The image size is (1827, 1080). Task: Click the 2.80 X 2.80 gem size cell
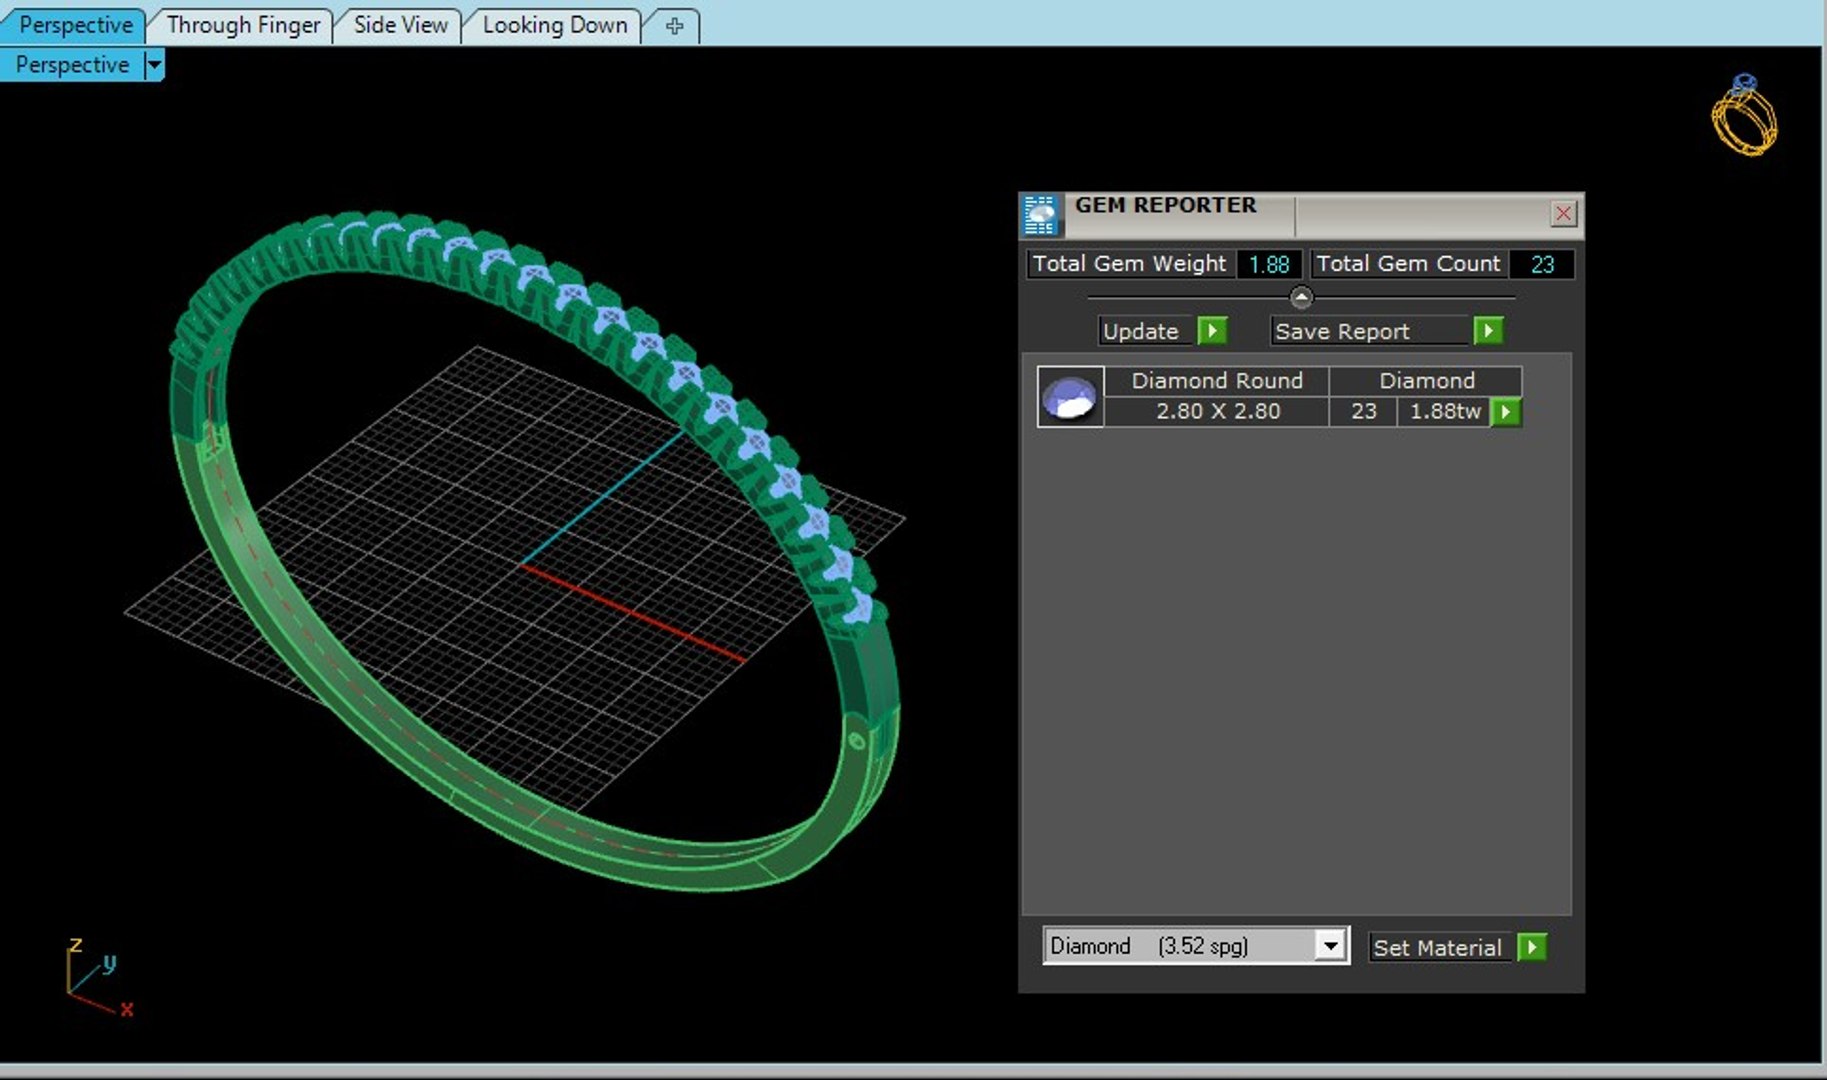tap(1217, 411)
